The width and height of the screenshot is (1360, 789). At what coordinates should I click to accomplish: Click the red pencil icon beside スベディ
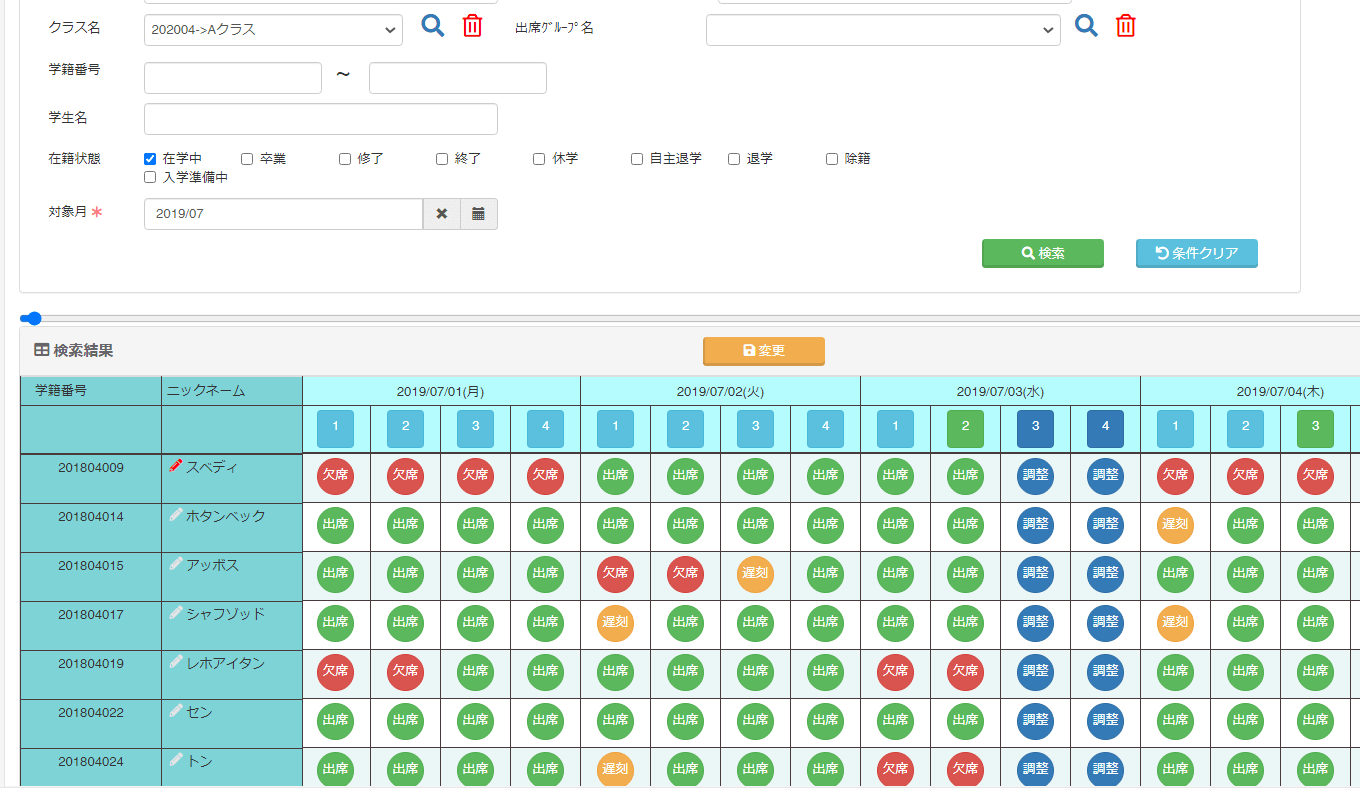[x=176, y=466]
